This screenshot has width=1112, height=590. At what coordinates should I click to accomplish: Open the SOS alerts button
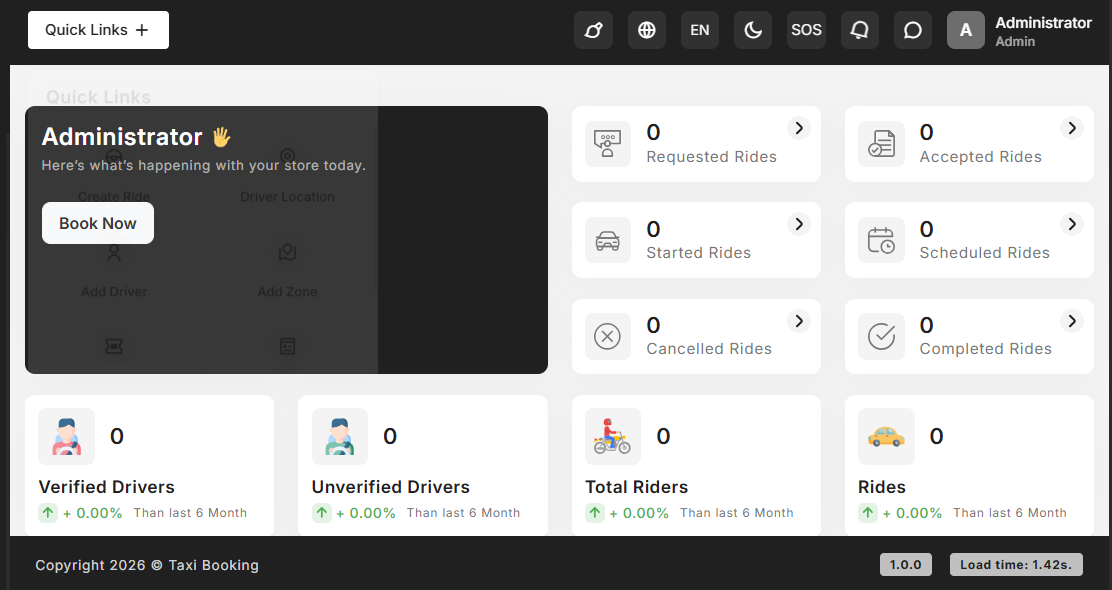click(x=806, y=30)
